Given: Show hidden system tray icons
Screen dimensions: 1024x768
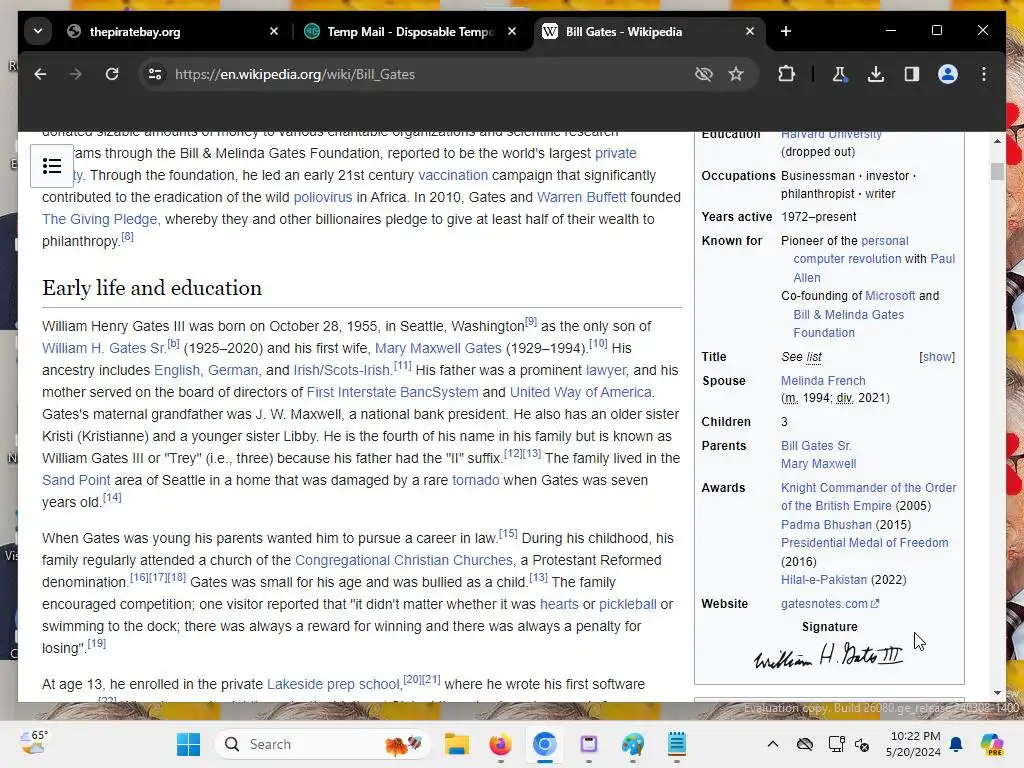Looking at the screenshot, I should 773,744.
